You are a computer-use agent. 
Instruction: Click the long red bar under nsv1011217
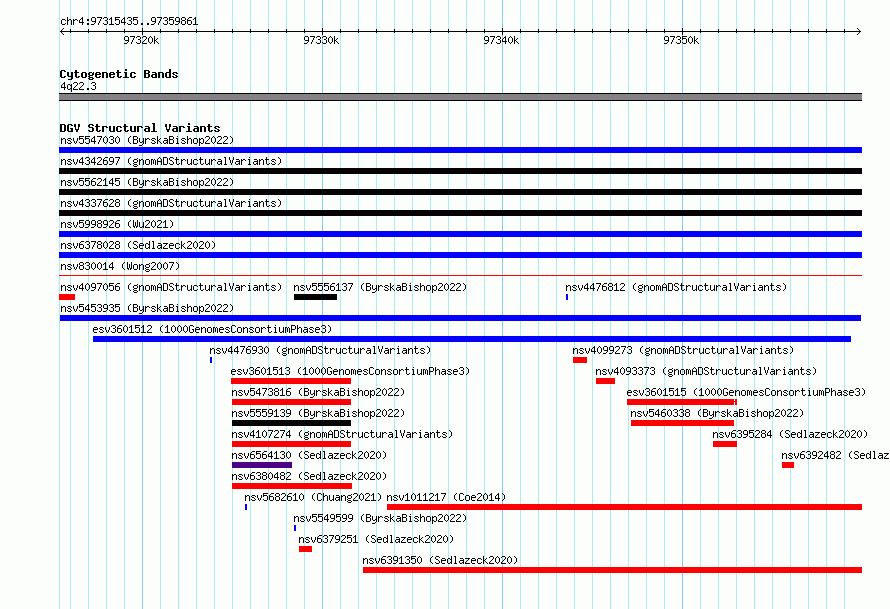[x=624, y=507]
